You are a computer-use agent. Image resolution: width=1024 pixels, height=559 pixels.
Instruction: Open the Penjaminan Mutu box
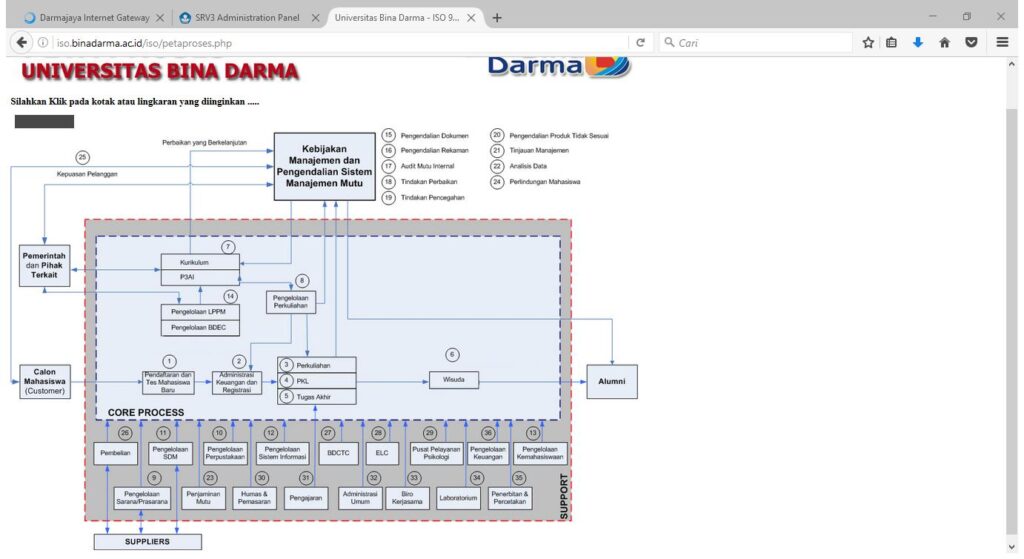[203, 498]
